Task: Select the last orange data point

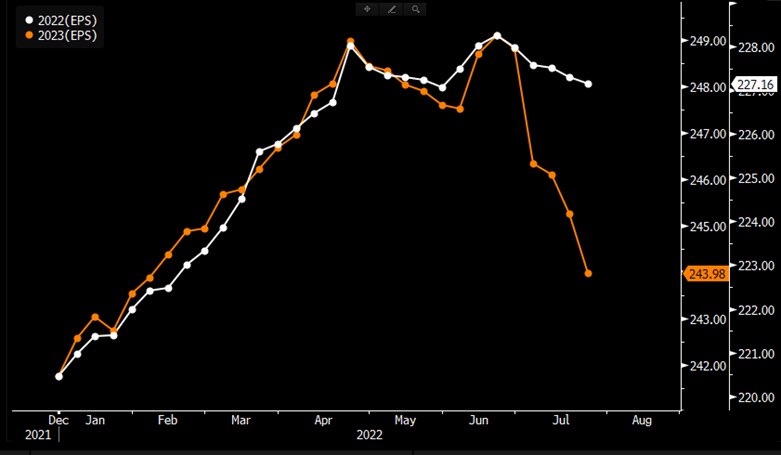Action: point(588,273)
